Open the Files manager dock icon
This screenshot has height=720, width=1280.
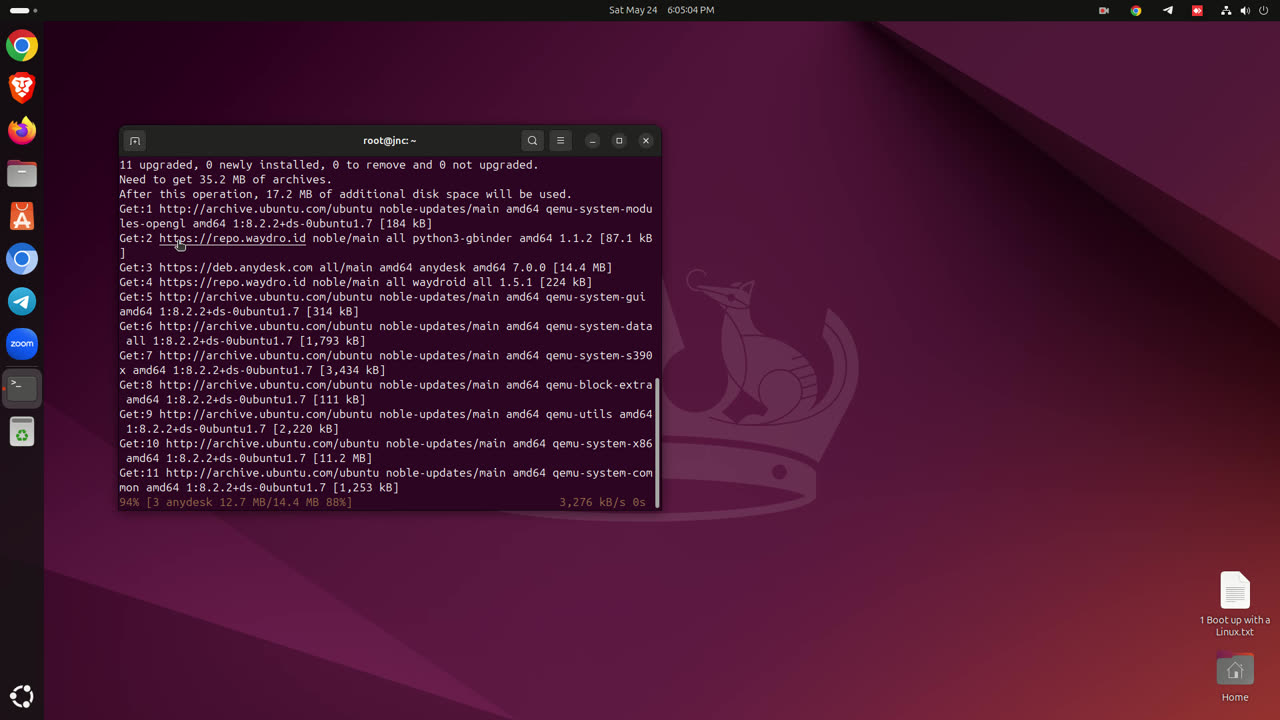point(22,174)
